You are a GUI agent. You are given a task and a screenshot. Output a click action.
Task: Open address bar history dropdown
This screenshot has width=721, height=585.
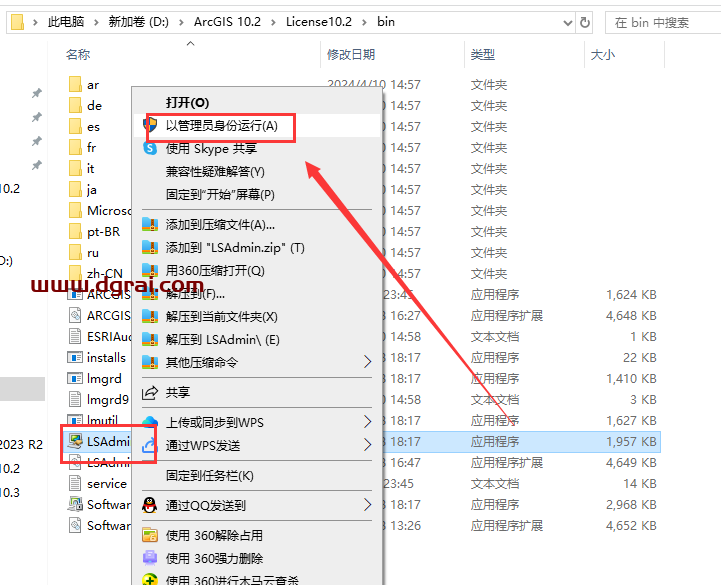point(568,23)
